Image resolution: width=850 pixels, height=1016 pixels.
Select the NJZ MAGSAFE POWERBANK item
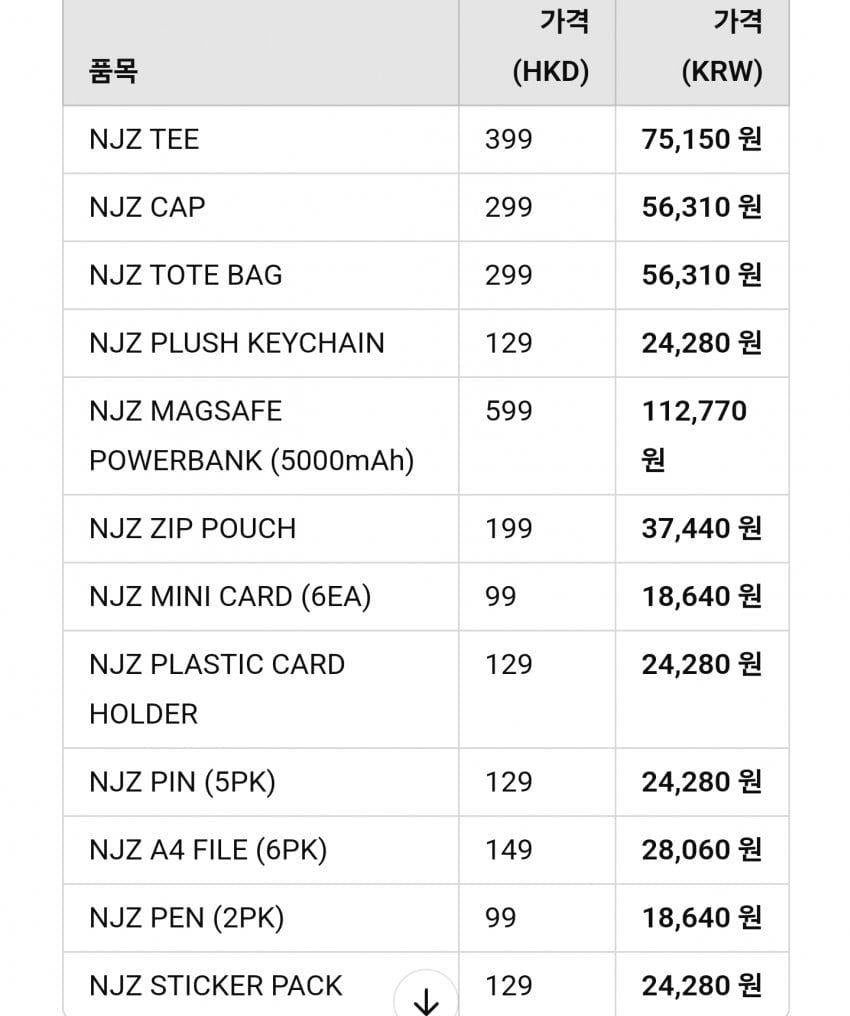click(x=251, y=436)
